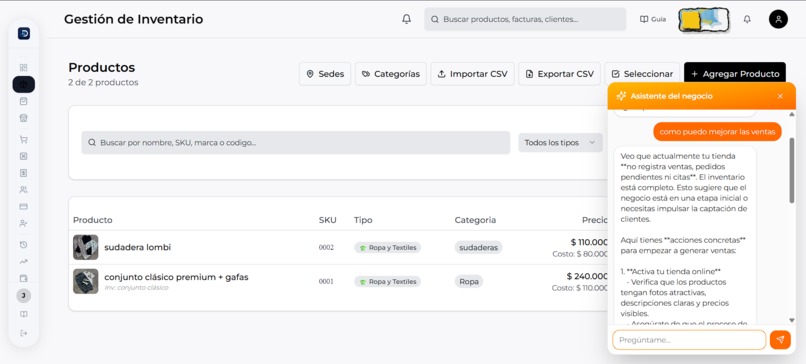Click Ropa y Textiles tag in conjunto row
Screen dimensions: 806x364
[x=388, y=281]
